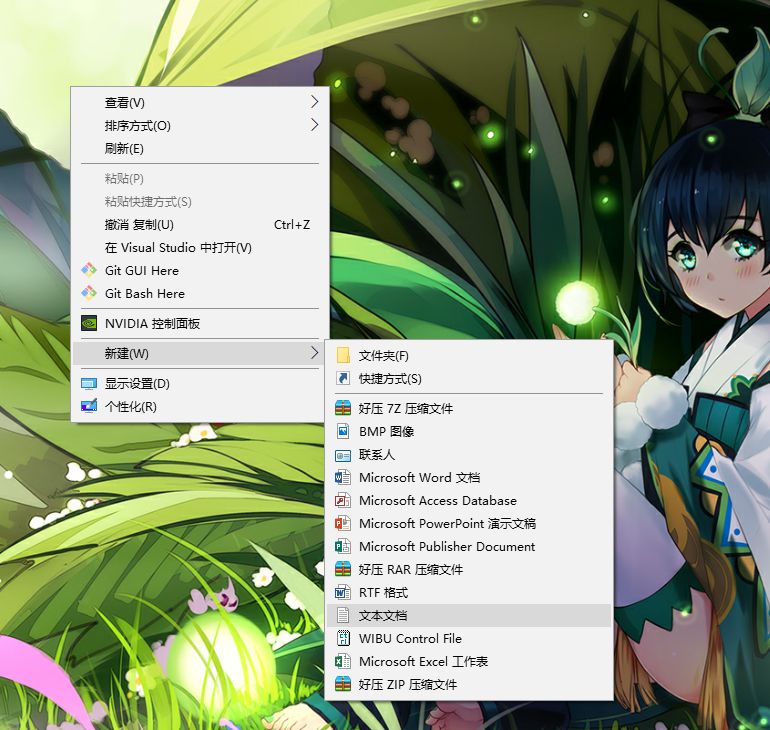The height and width of the screenshot is (730, 770).
Task: Create new Microsoft Publisher Document
Action: 469,546
